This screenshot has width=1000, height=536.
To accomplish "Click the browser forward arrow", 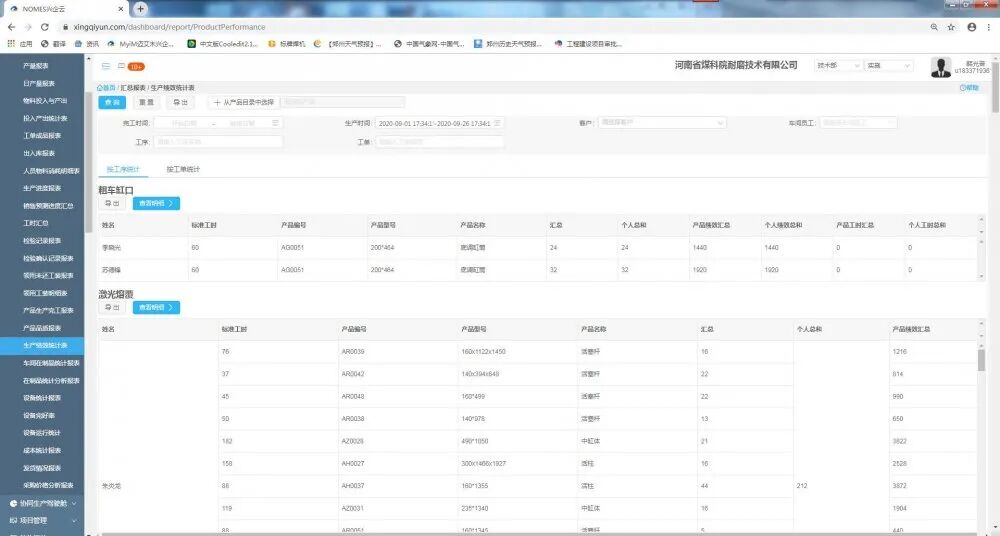I will [x=27, y=27].
